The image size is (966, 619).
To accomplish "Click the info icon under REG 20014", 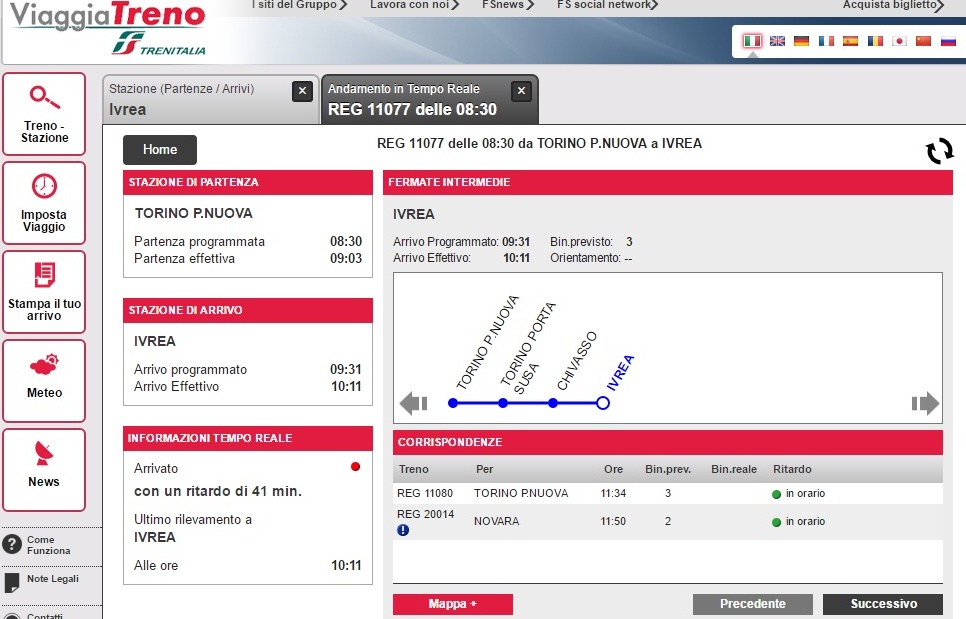I will [403, 530].
